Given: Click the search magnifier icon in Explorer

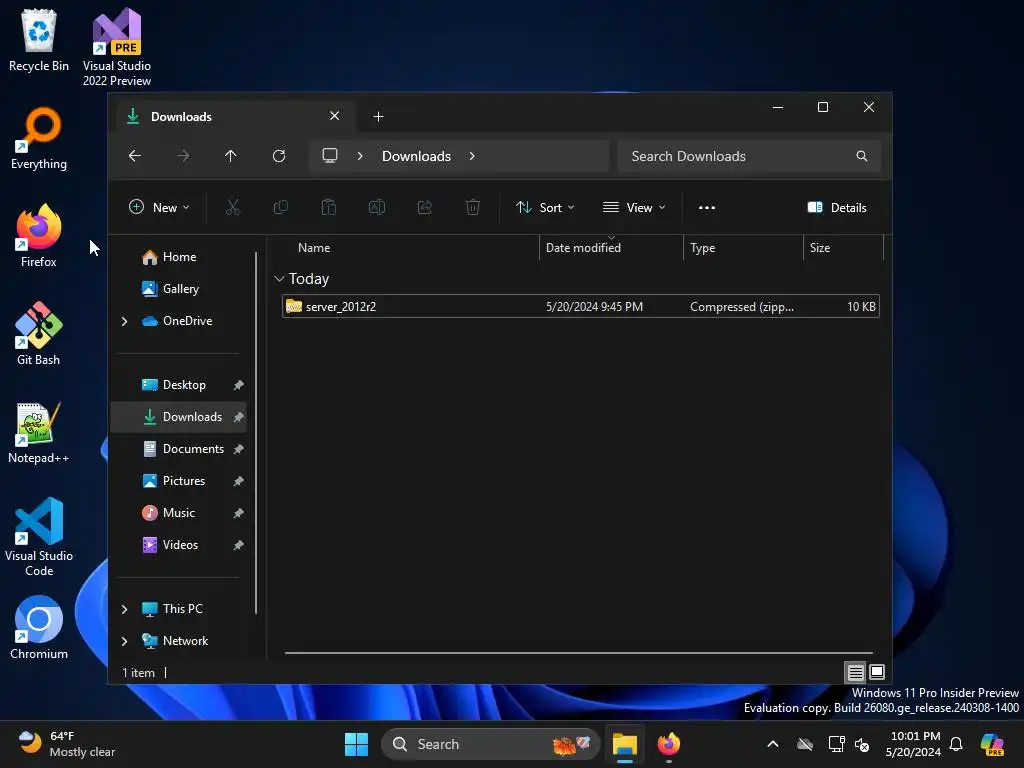Looking at the screenshot, I should point(861,156).
